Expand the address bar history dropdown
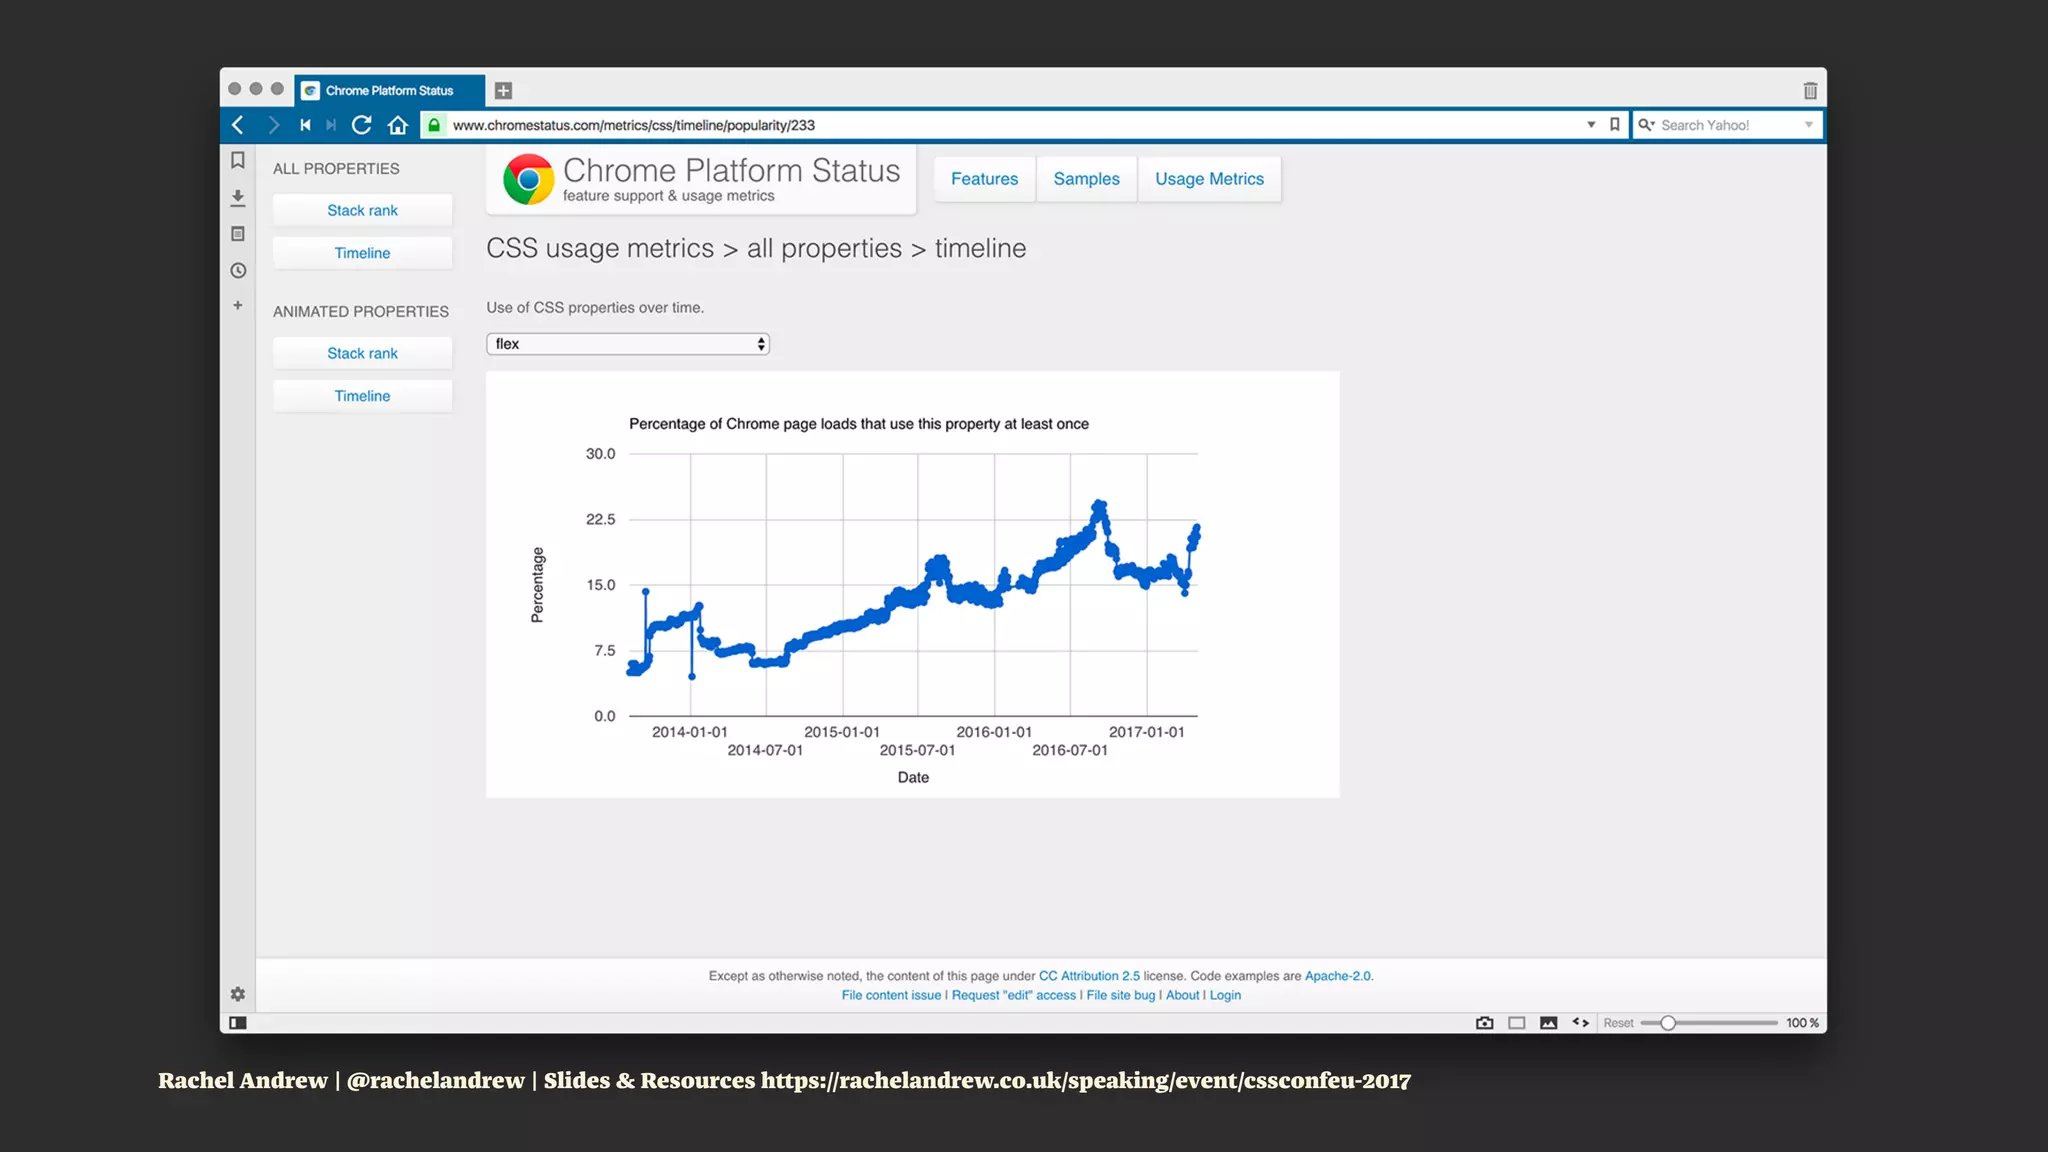2048x1152 pixels. tap(1591, 125)
